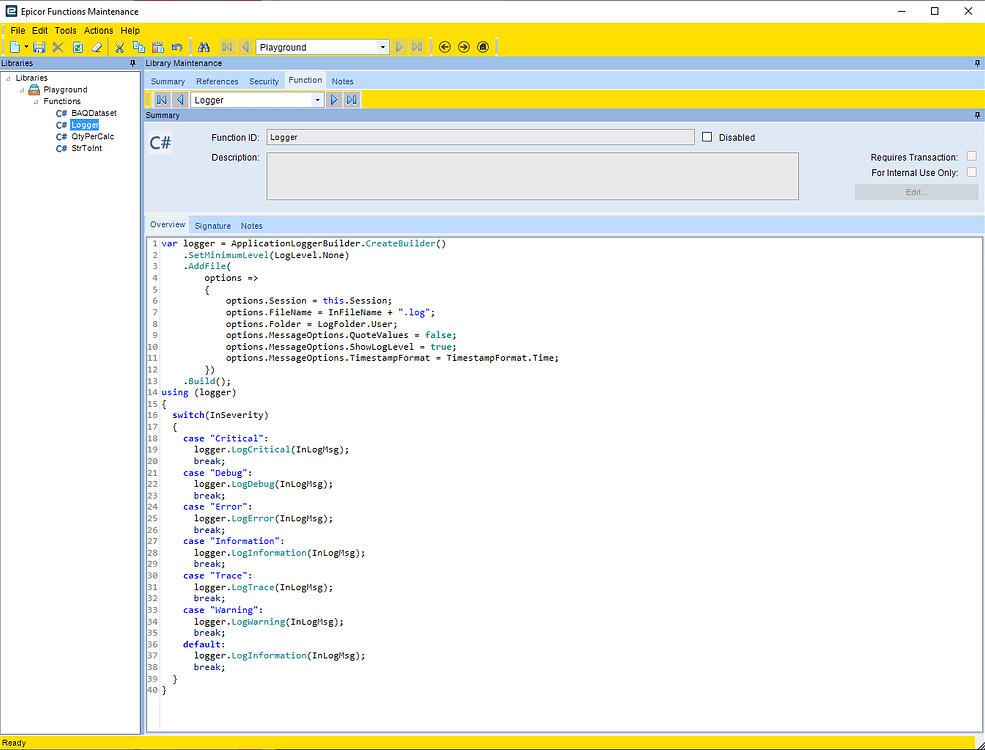Click the Delete record X icon
This screenshot has height=750, width=985.
[x=57, y=46]
